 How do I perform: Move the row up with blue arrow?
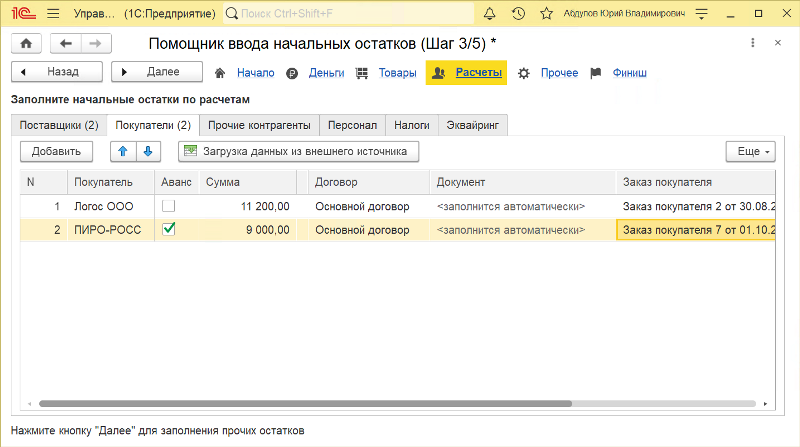(123, 152)
